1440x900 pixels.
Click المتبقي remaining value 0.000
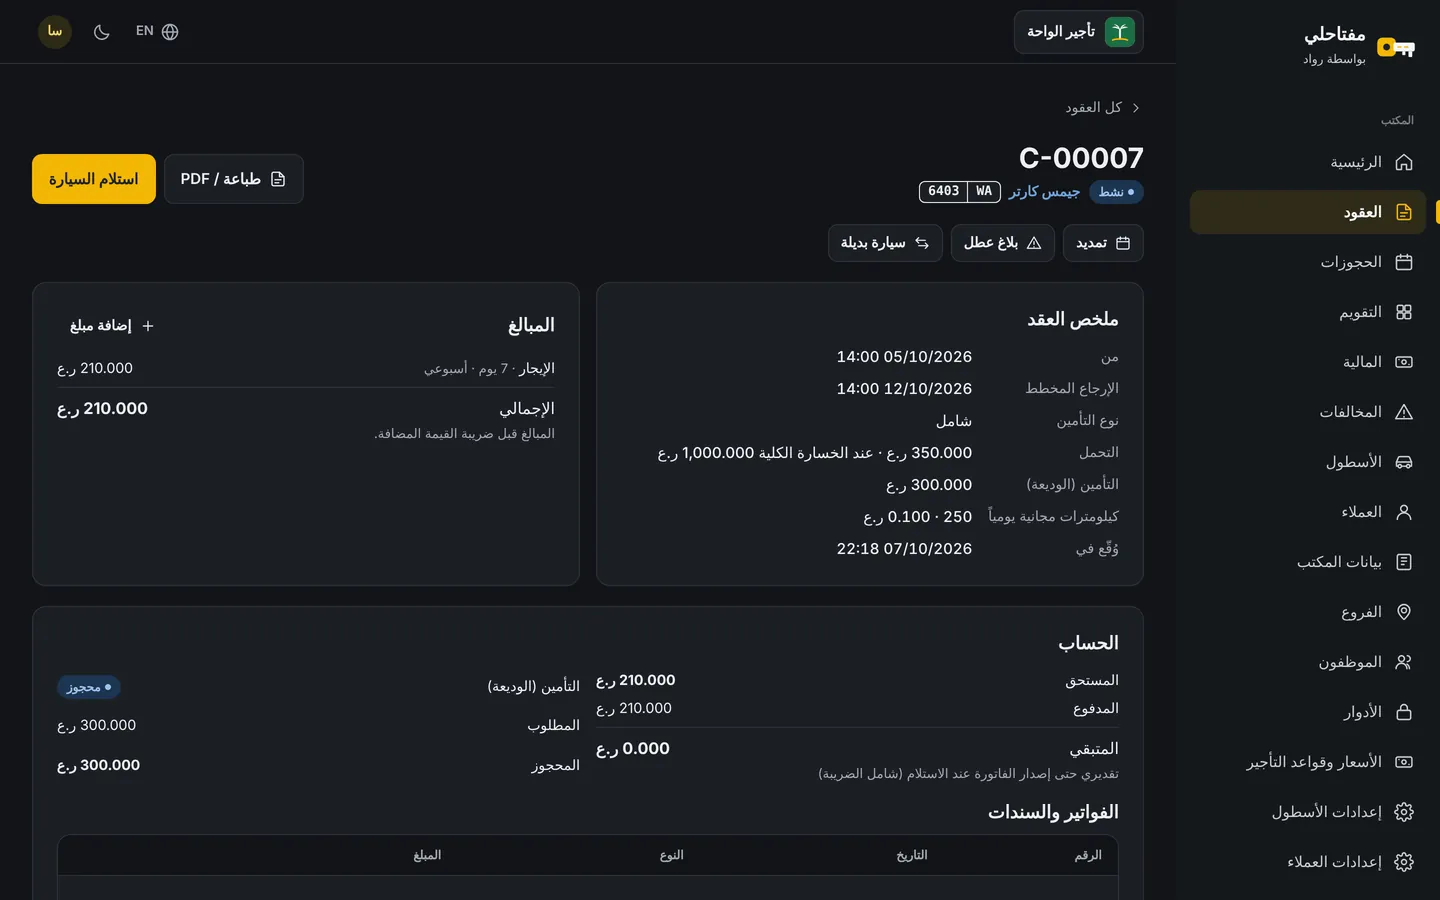tap(633, 749)
